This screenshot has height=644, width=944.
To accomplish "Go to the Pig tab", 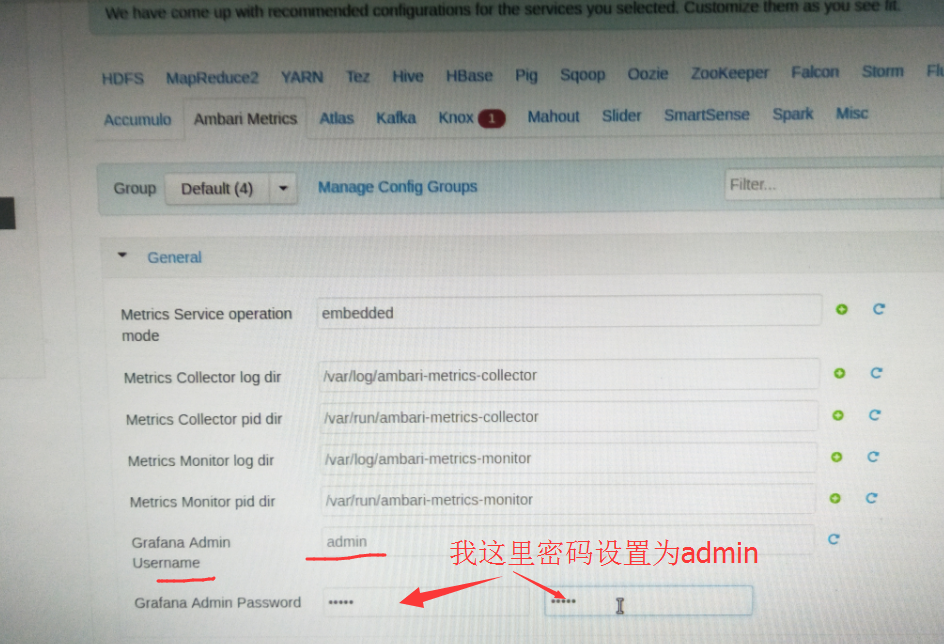I will 526,75.
